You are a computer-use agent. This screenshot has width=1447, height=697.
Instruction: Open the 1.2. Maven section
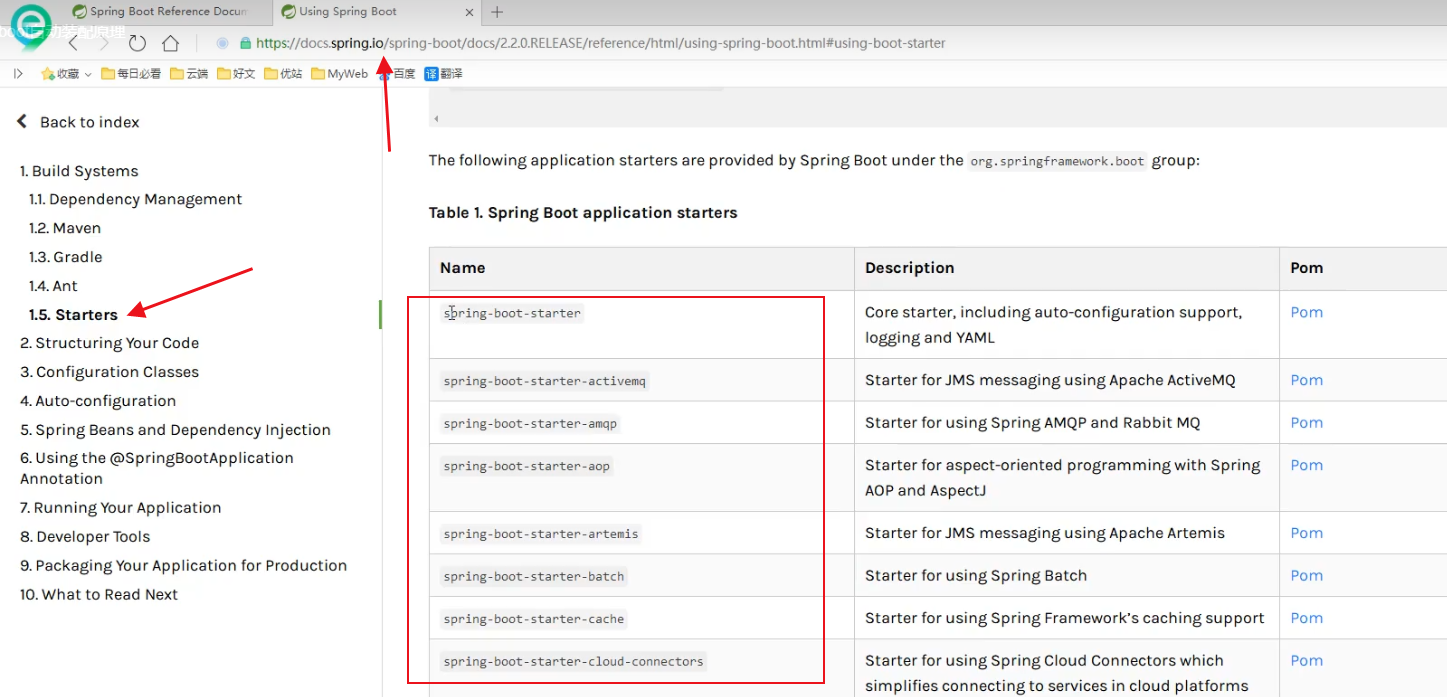(65, 228)
